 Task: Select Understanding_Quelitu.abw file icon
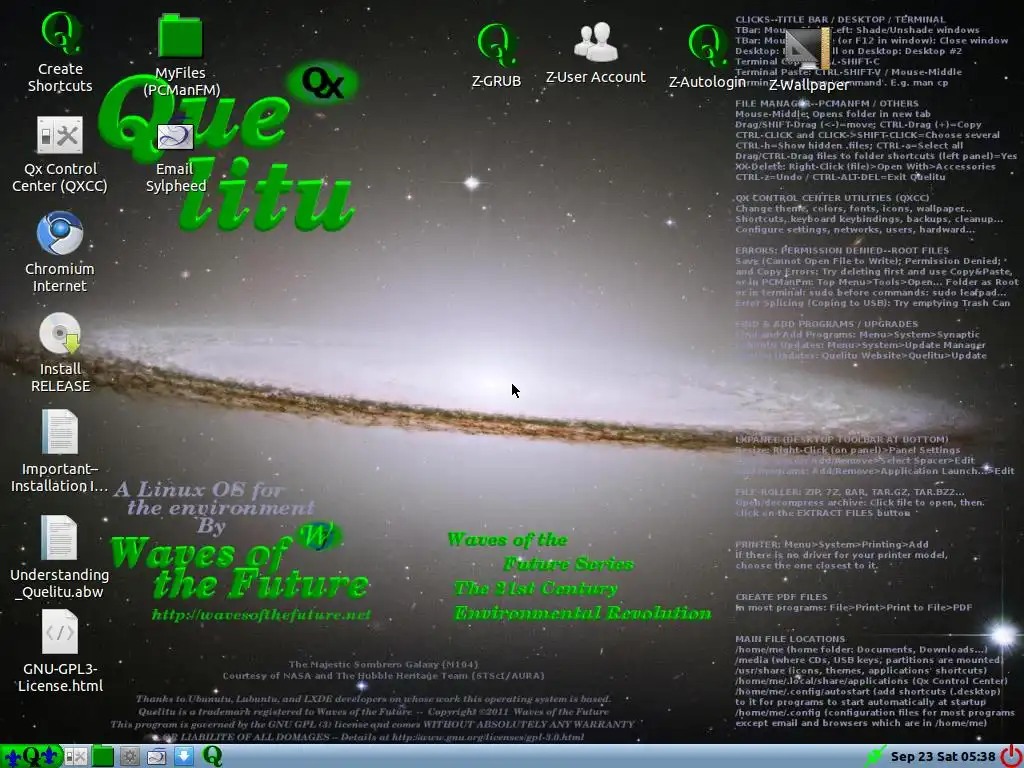pyautogui.click(x=59, y=537)
